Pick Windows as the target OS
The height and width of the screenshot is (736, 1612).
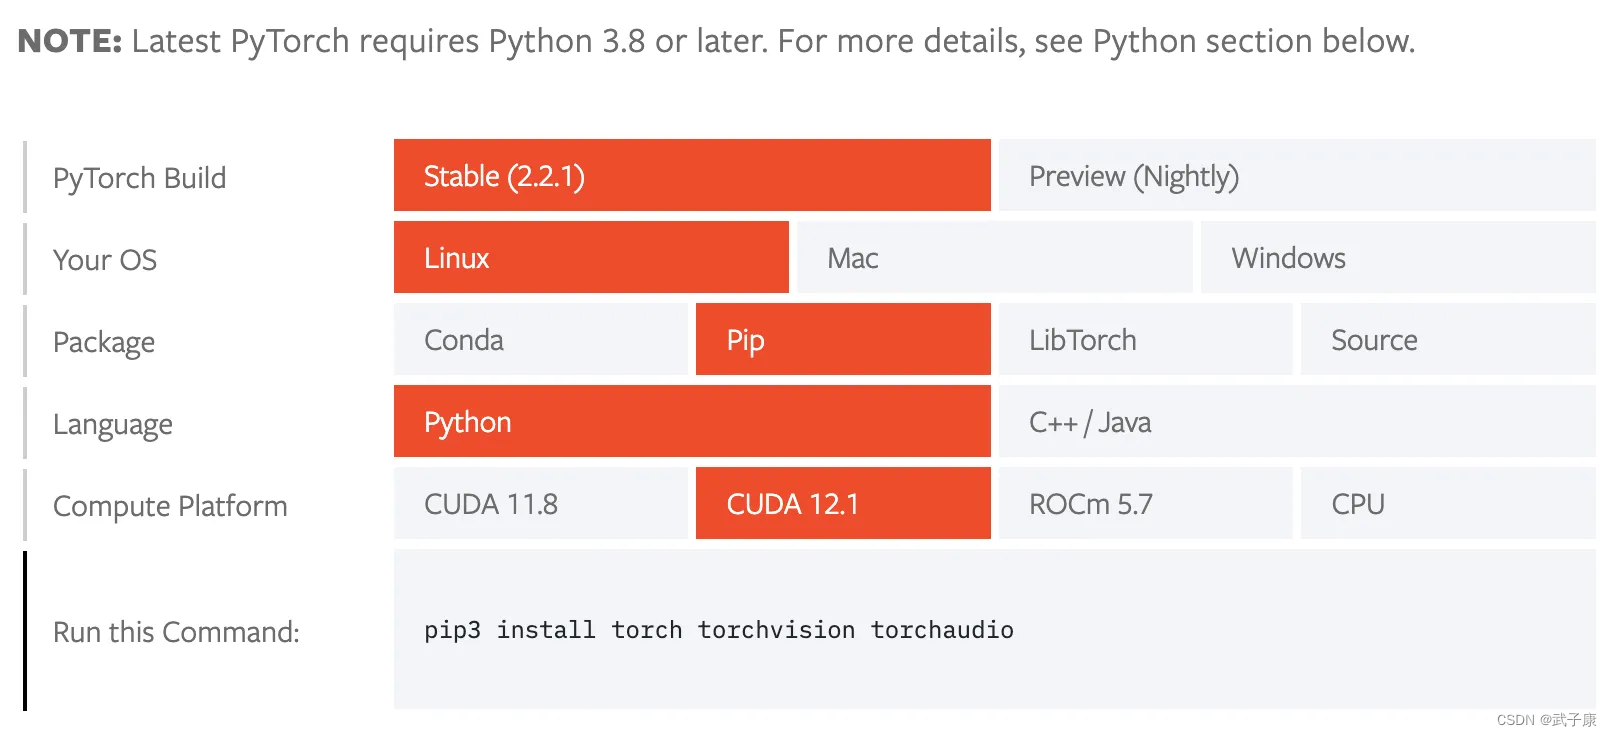click(1396, 258)
